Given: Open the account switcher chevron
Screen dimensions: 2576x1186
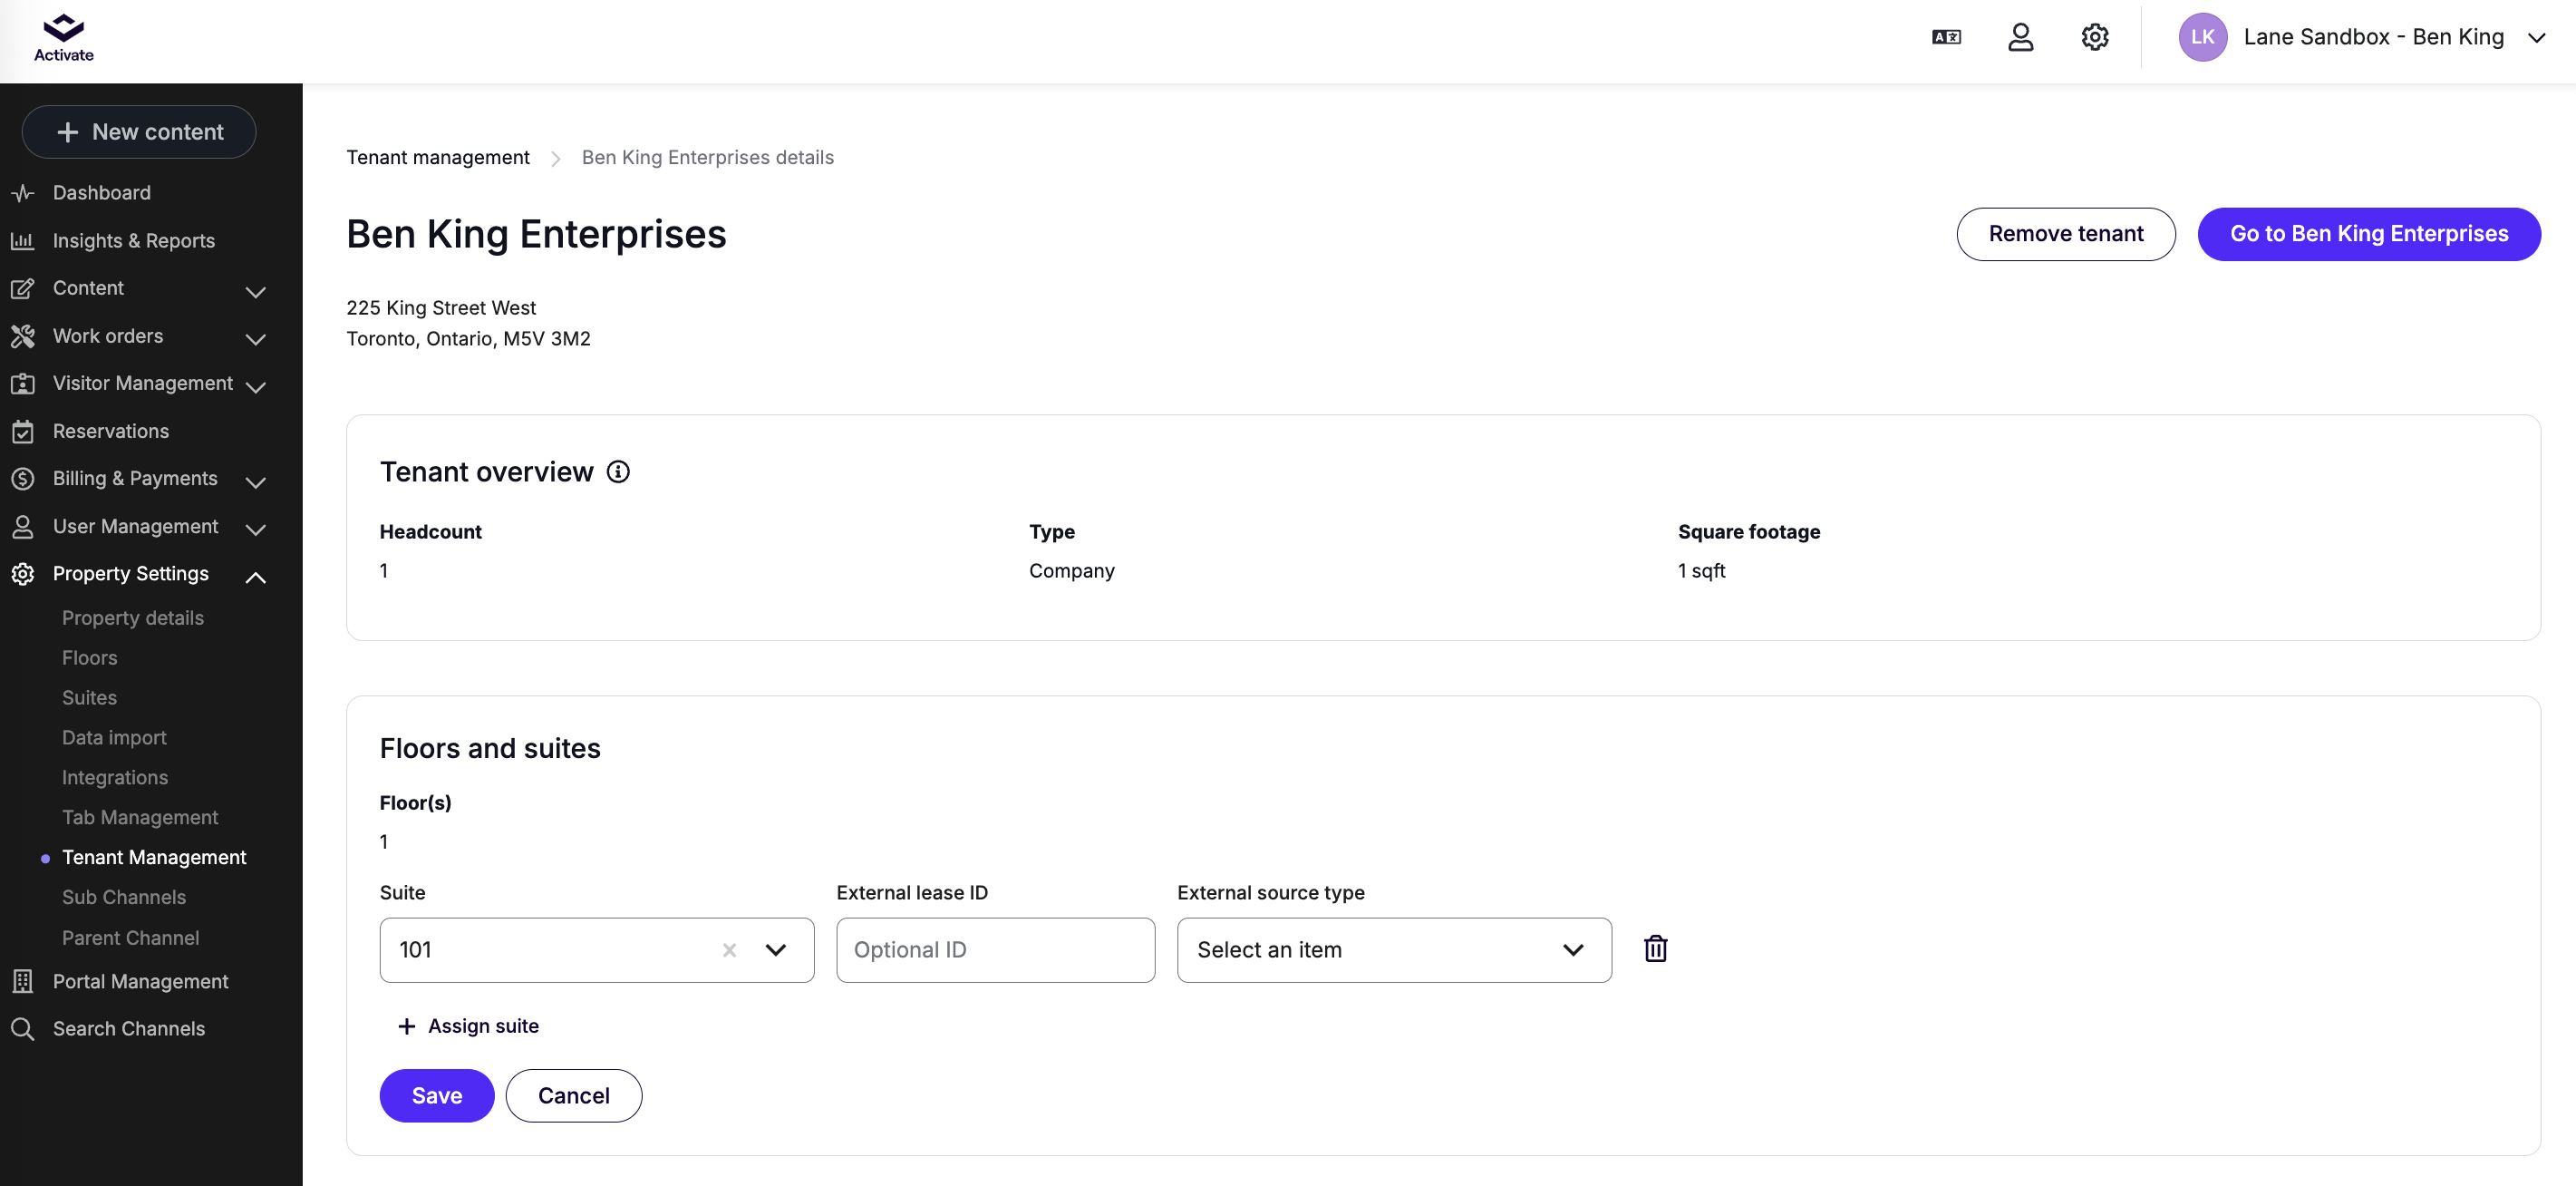Looking at the screenshot, I should [x=2537, y=38].
